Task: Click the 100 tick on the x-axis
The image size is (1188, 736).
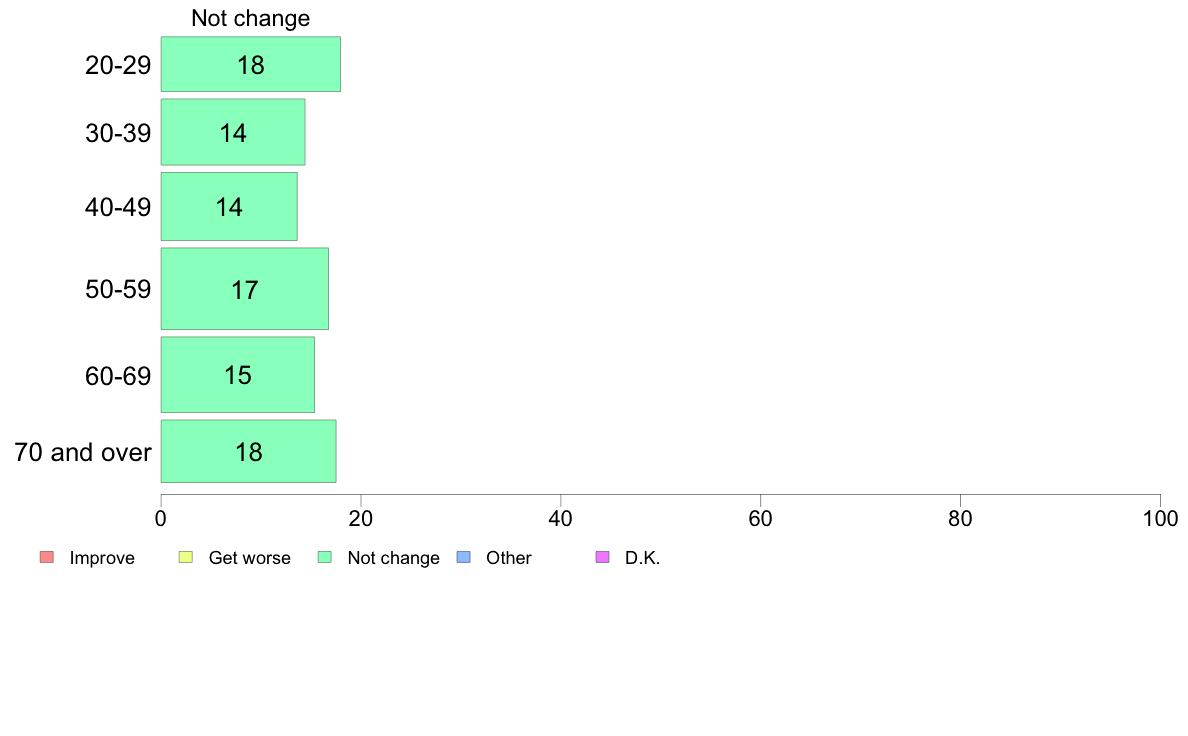Action: (x=1160, y=518)
